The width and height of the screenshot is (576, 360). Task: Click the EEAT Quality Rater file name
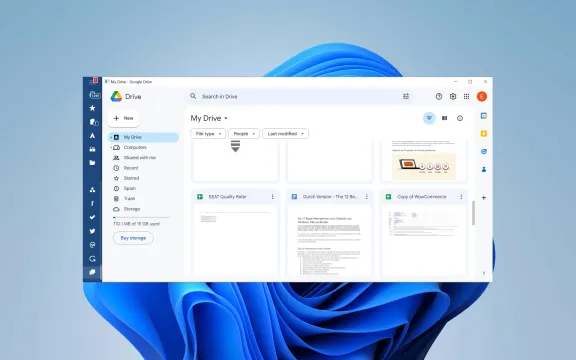coord(228,197)
